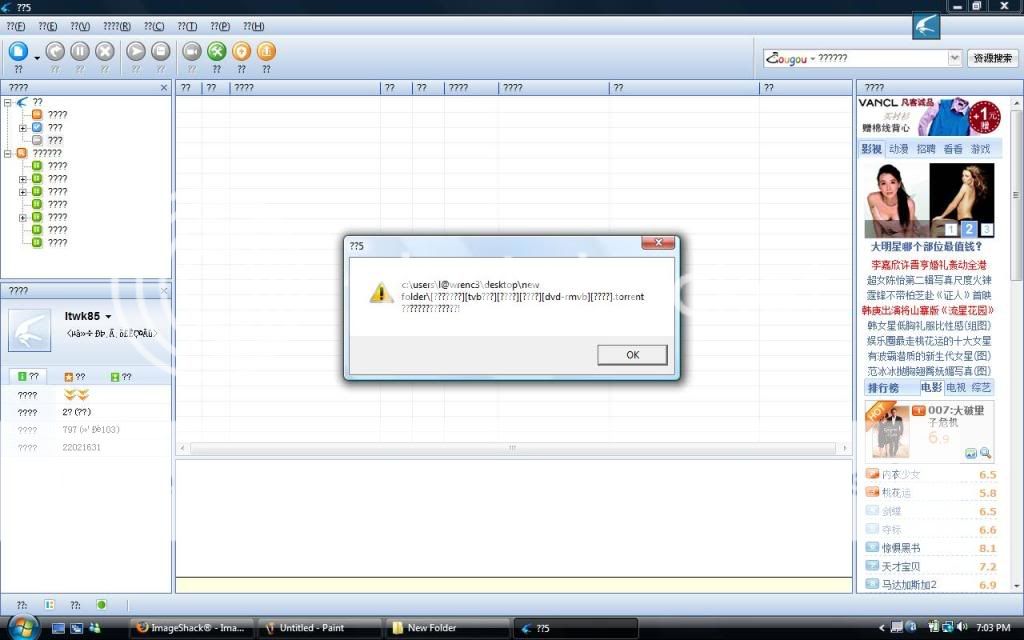This screenshot has height=640, width=1024.
Task: Open the menu labeled with (H)
Action: [253, 26]
